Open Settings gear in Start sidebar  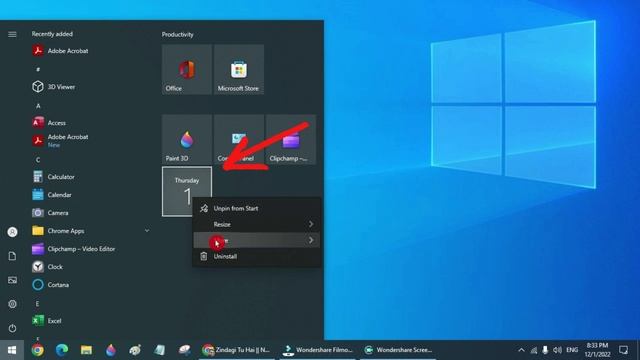point(12,304)
